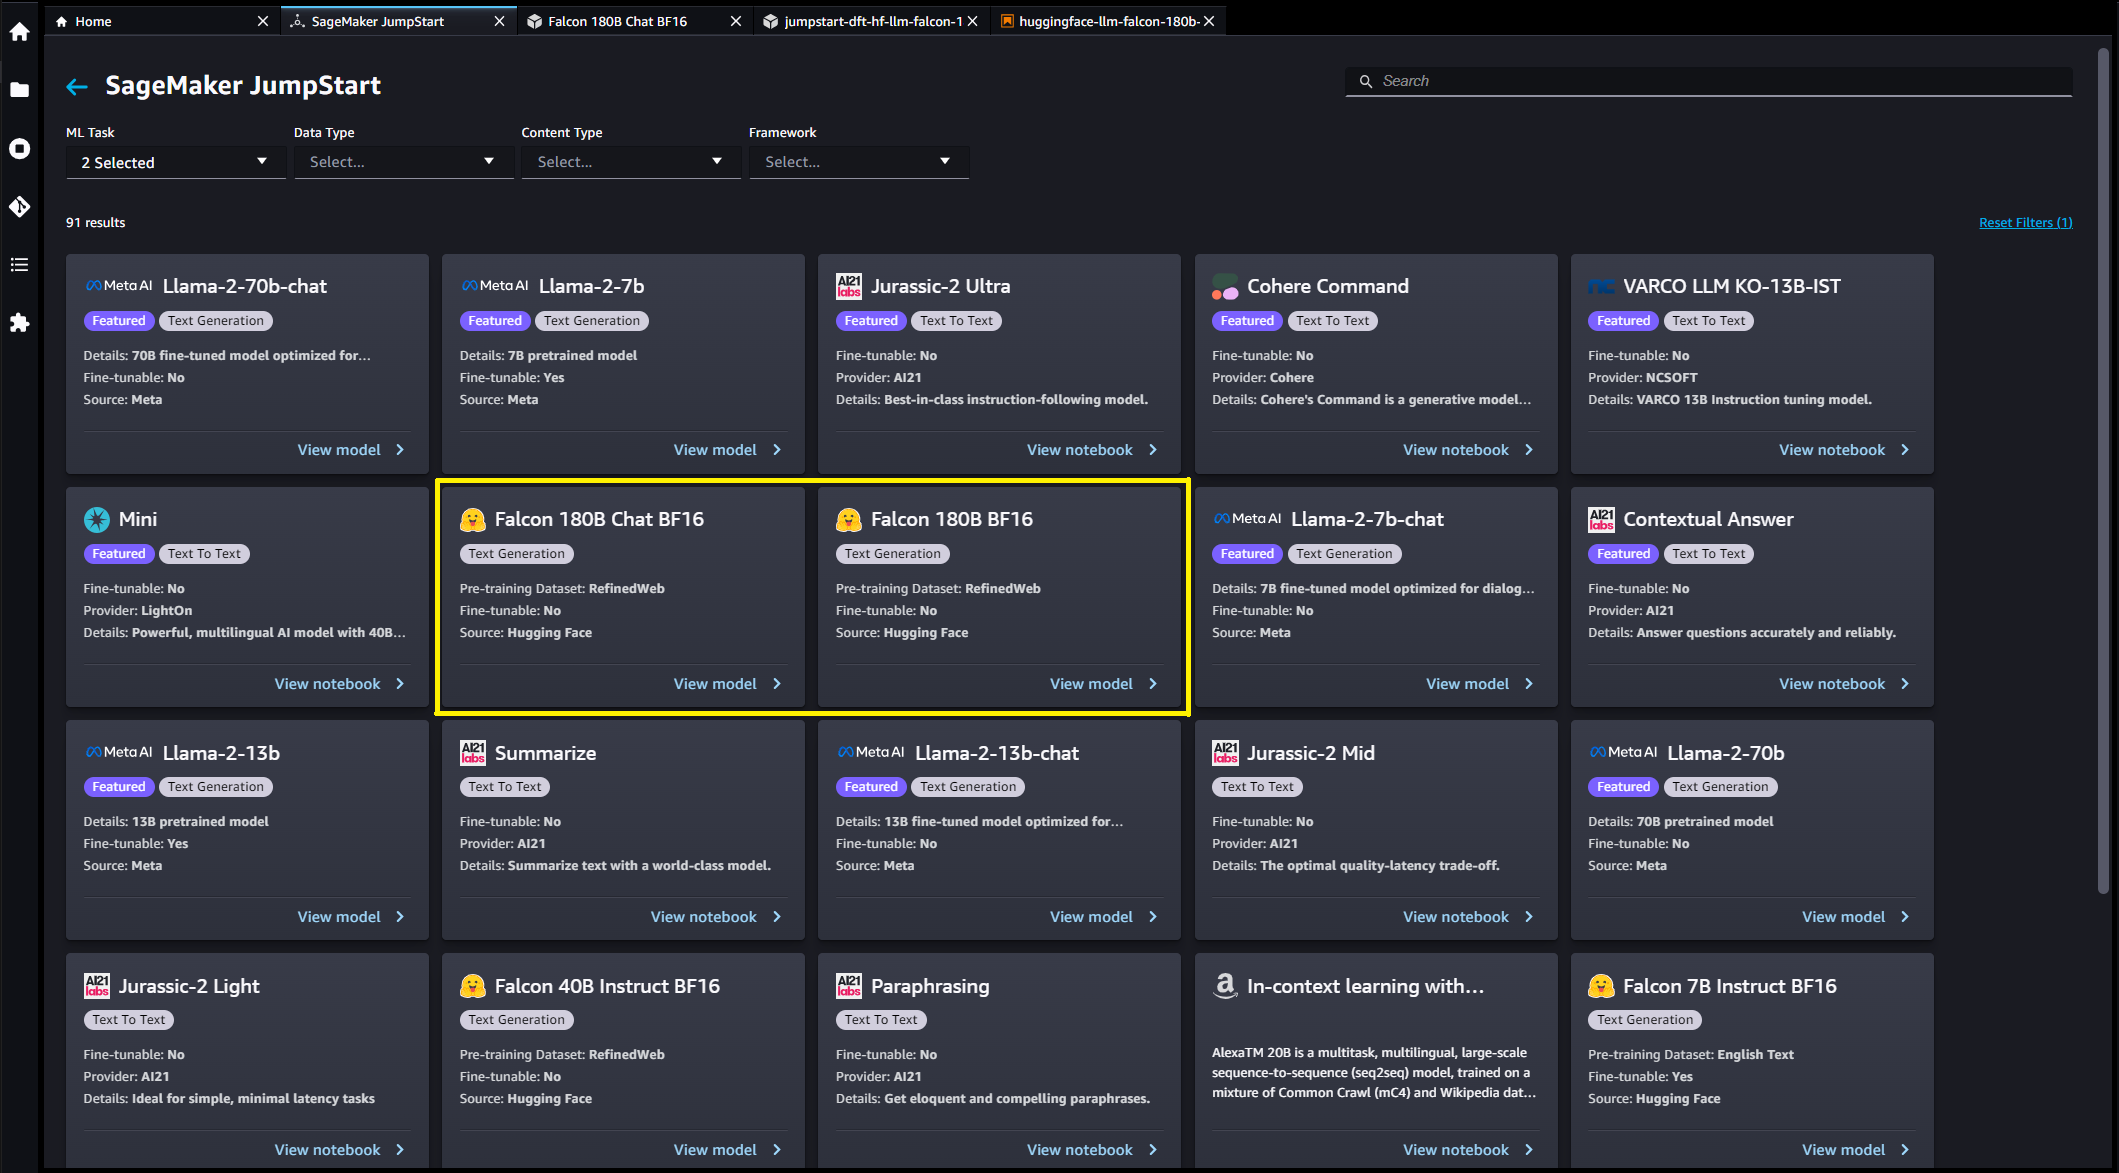
Task: Open the file browser folder icon
Action: click(x=19, y=90)
